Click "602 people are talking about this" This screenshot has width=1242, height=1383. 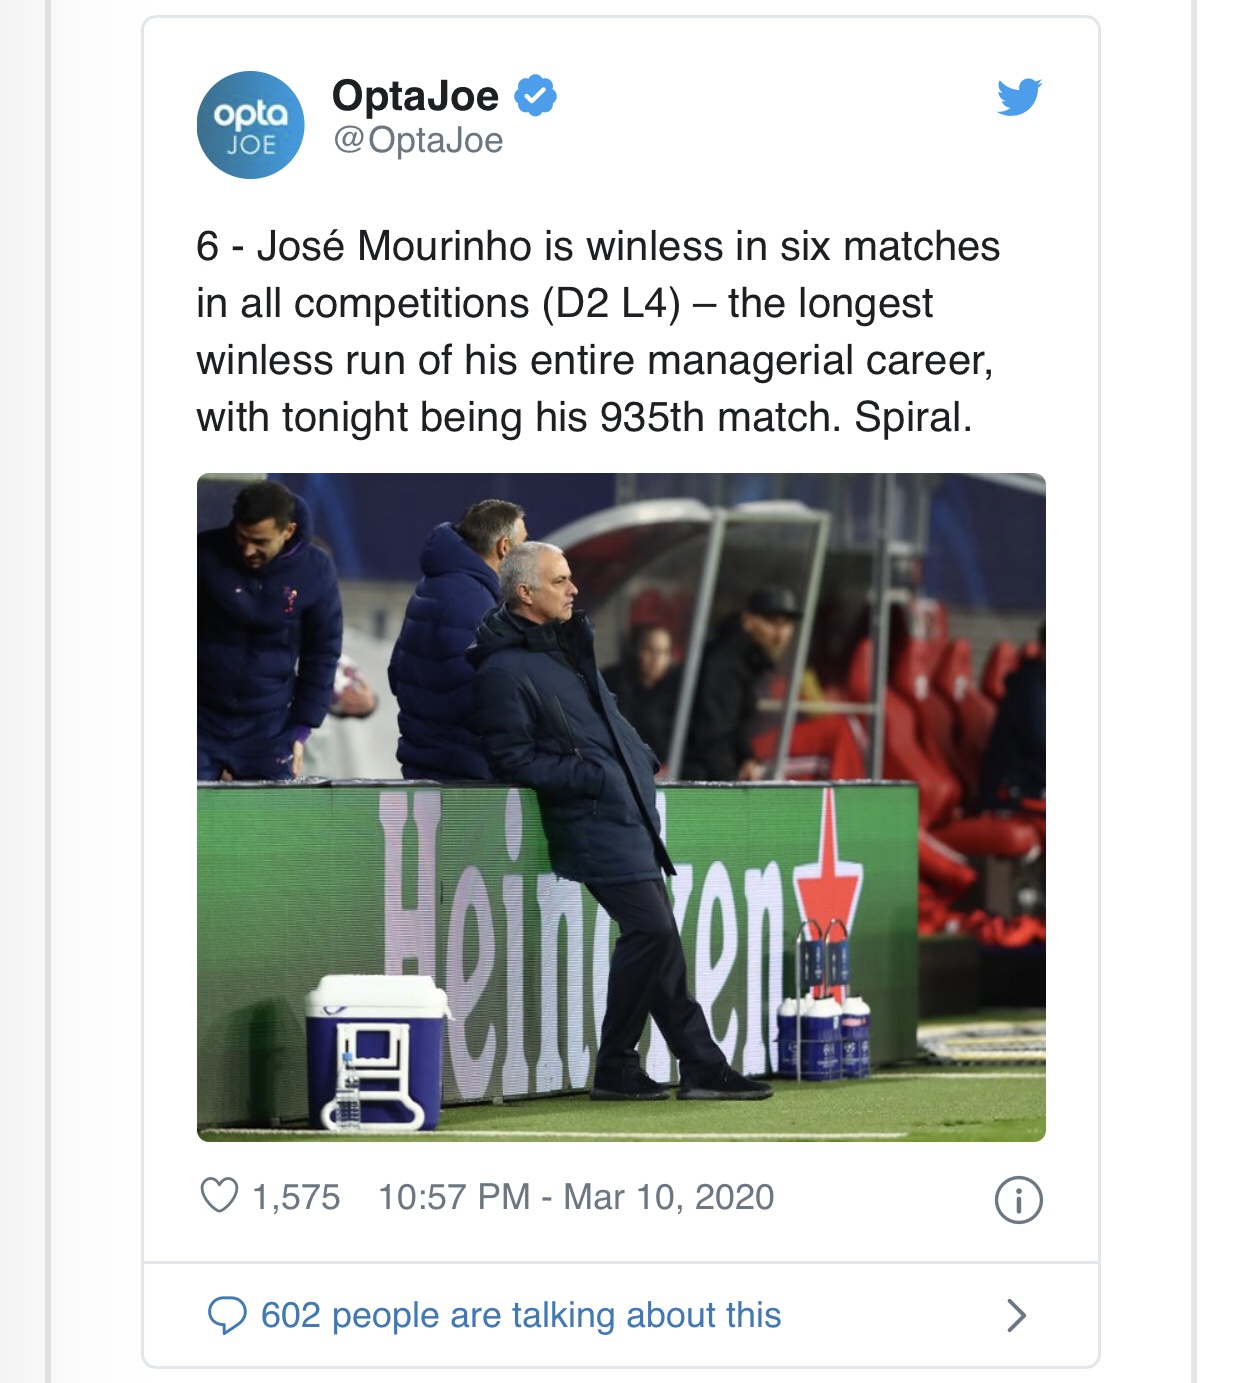coord(520,1315)
